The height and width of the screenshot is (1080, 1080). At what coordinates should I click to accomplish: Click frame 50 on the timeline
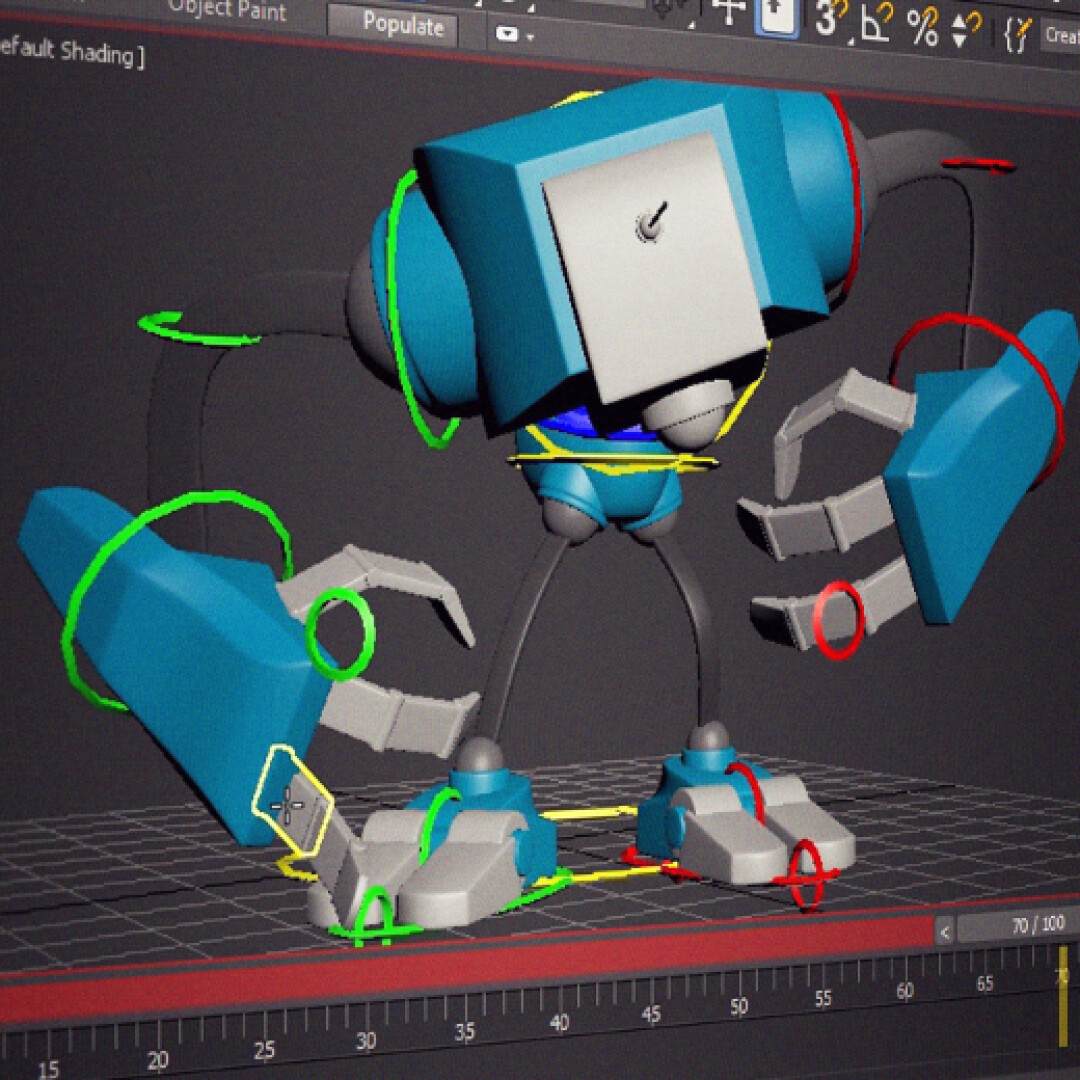click(739, 1005)
